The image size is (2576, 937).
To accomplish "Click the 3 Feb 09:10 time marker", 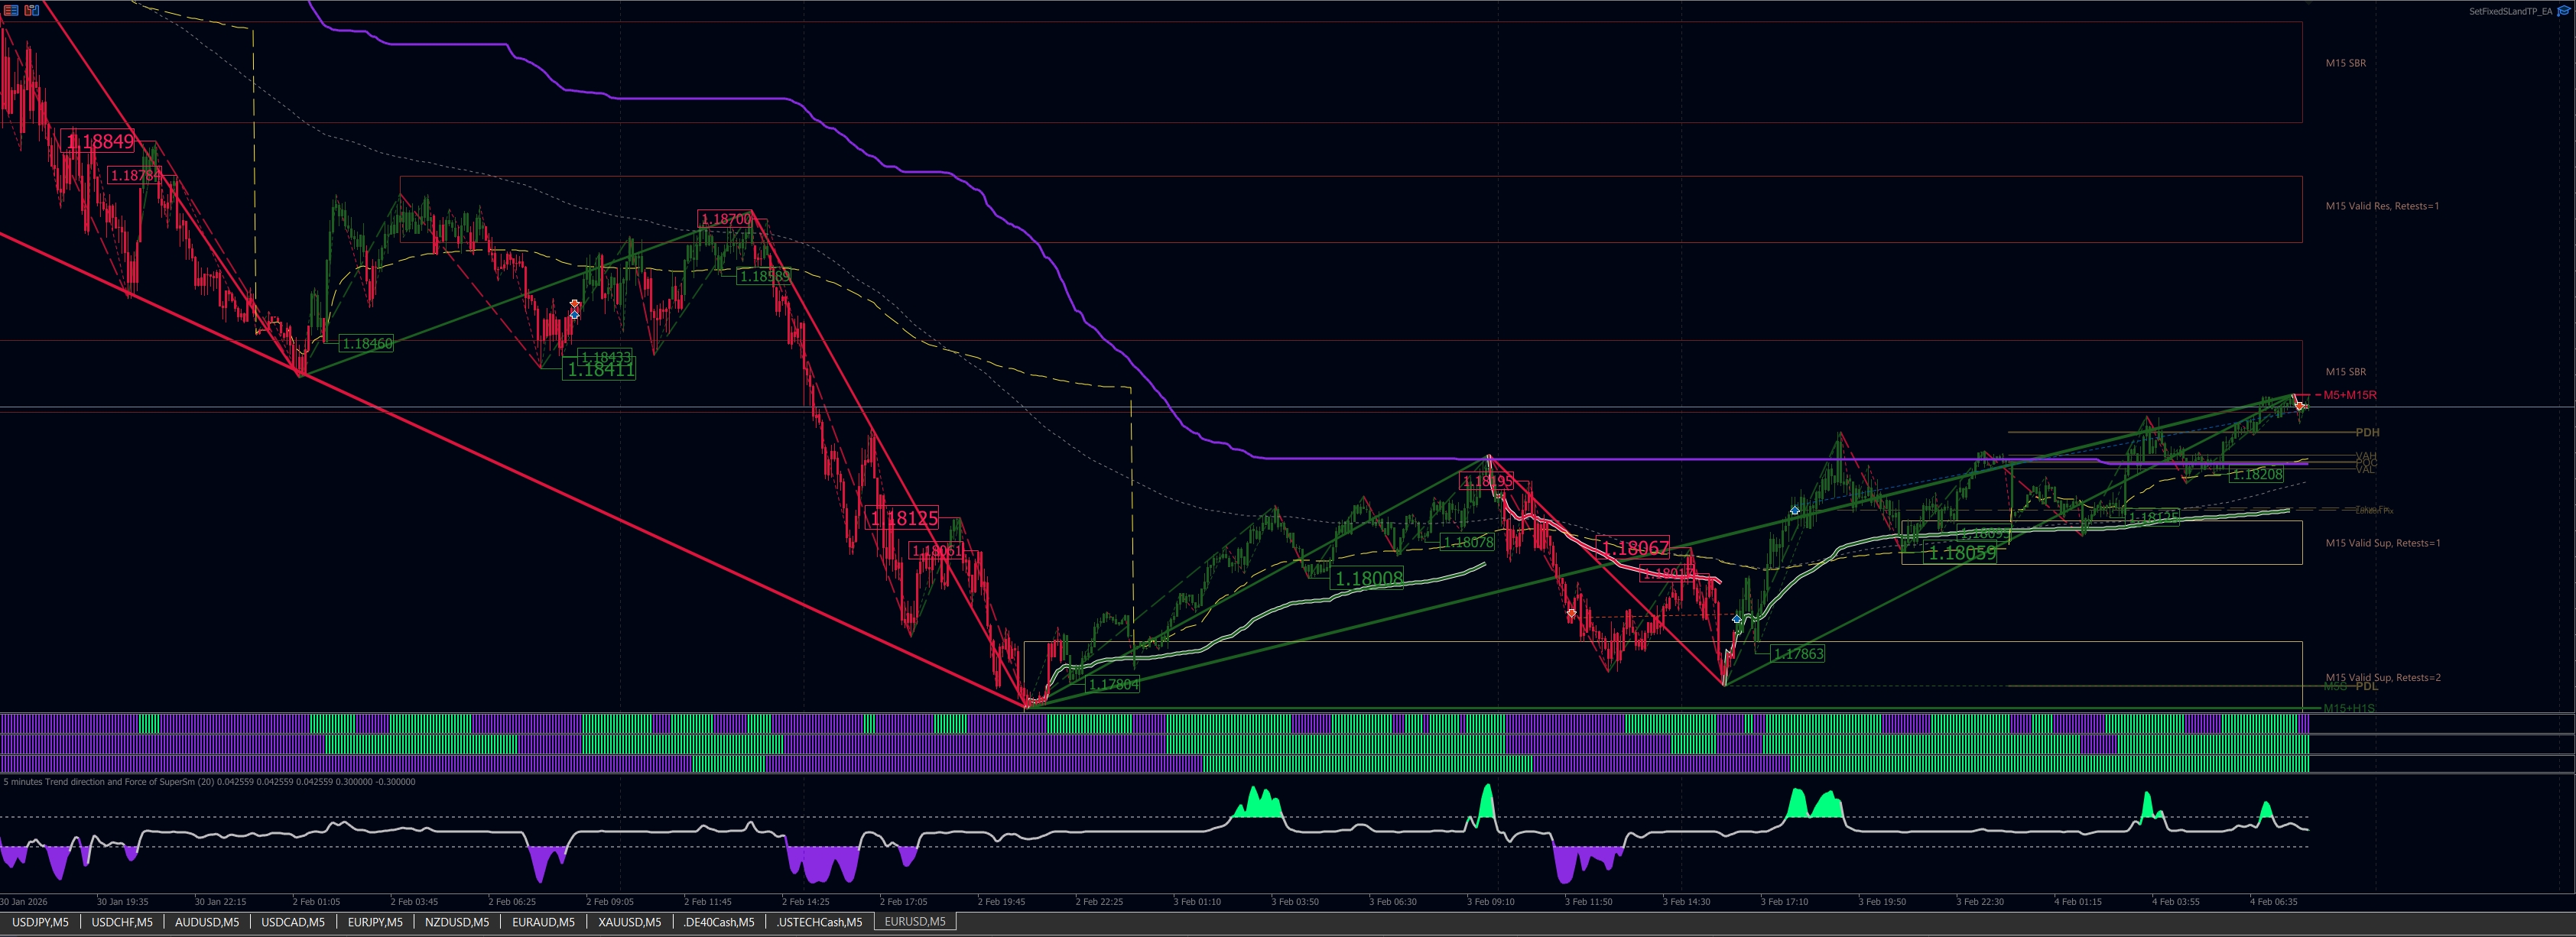I will click(x=1490, y=902).
